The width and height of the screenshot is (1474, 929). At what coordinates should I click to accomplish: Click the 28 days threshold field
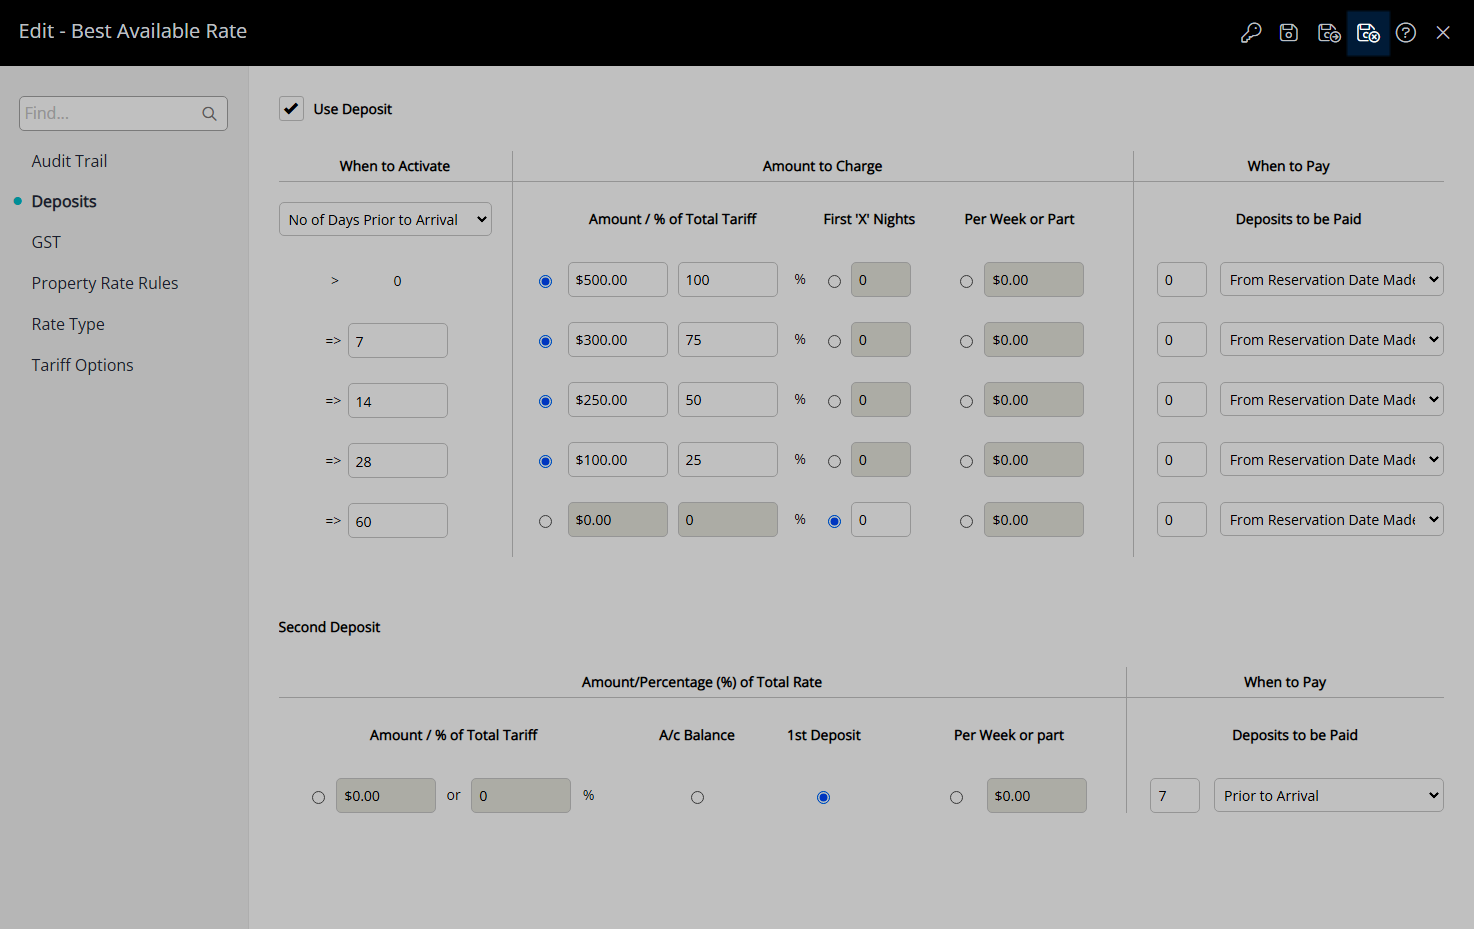coord(398,461)
